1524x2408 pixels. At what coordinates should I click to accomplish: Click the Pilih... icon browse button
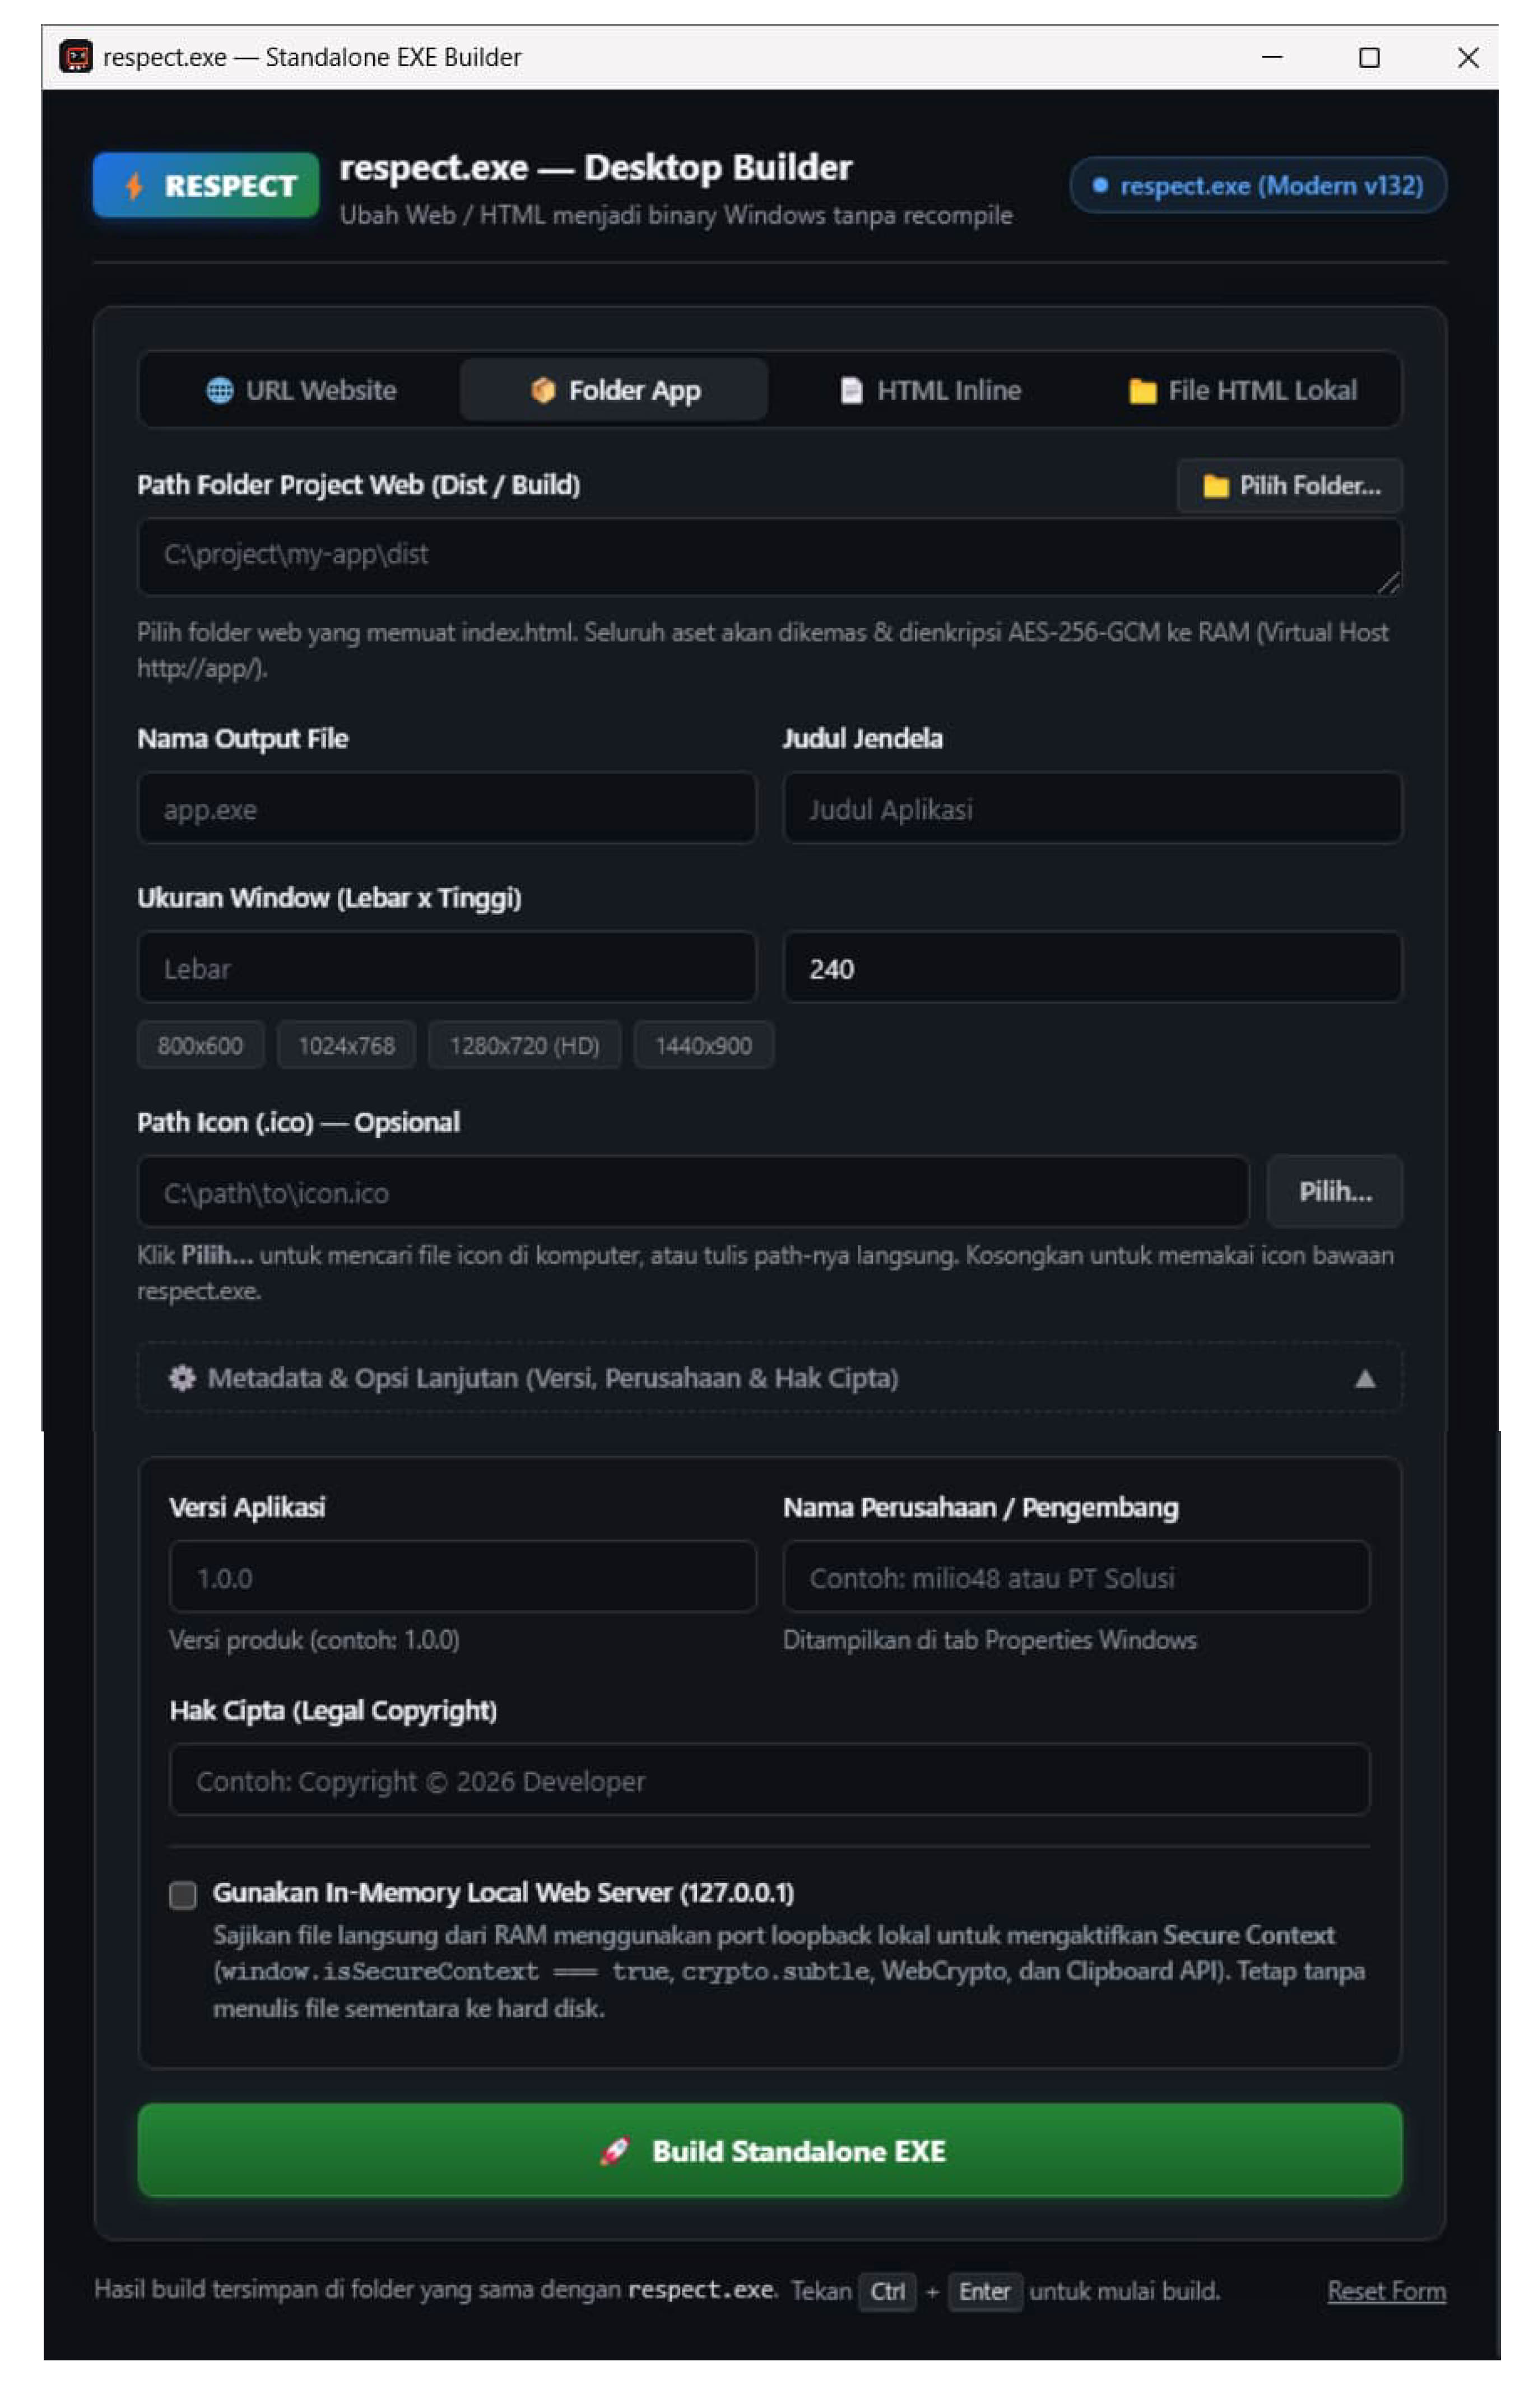(1334, 1192)
